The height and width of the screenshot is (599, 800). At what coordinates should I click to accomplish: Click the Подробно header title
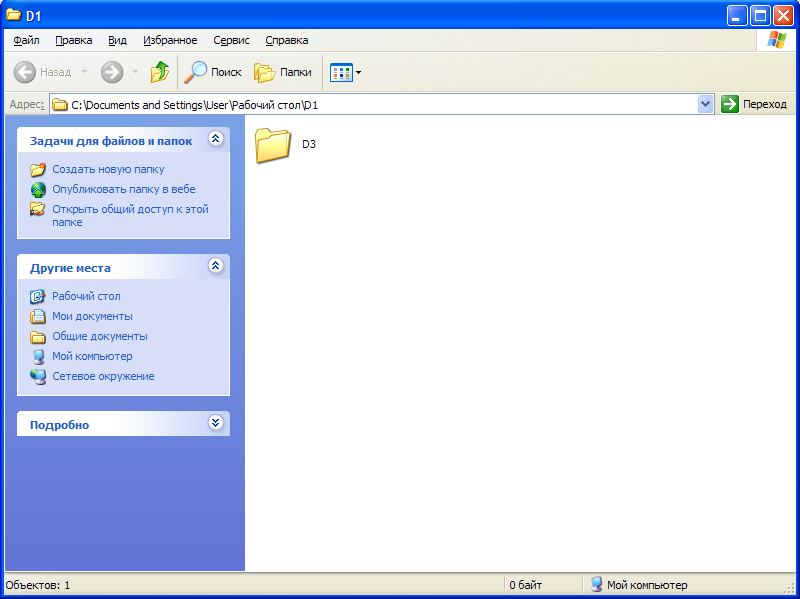click(60, 425)
